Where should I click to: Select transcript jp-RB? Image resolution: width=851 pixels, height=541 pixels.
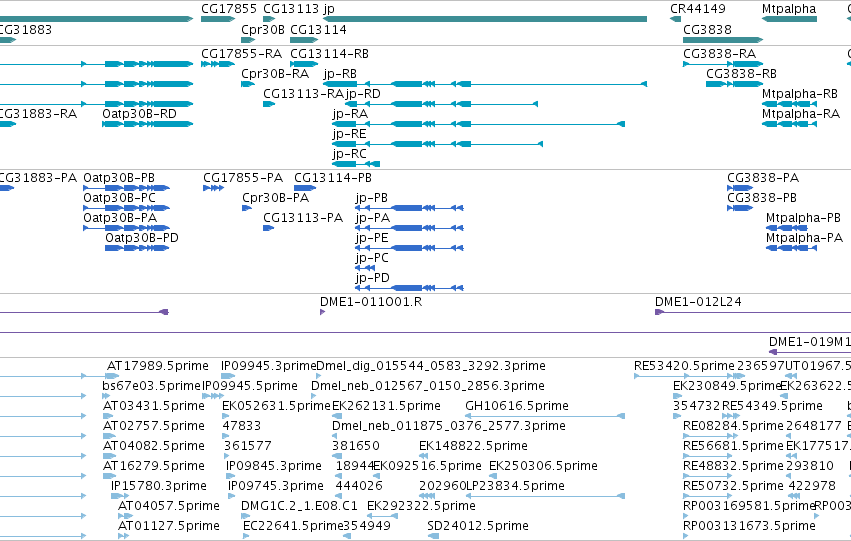340,74
